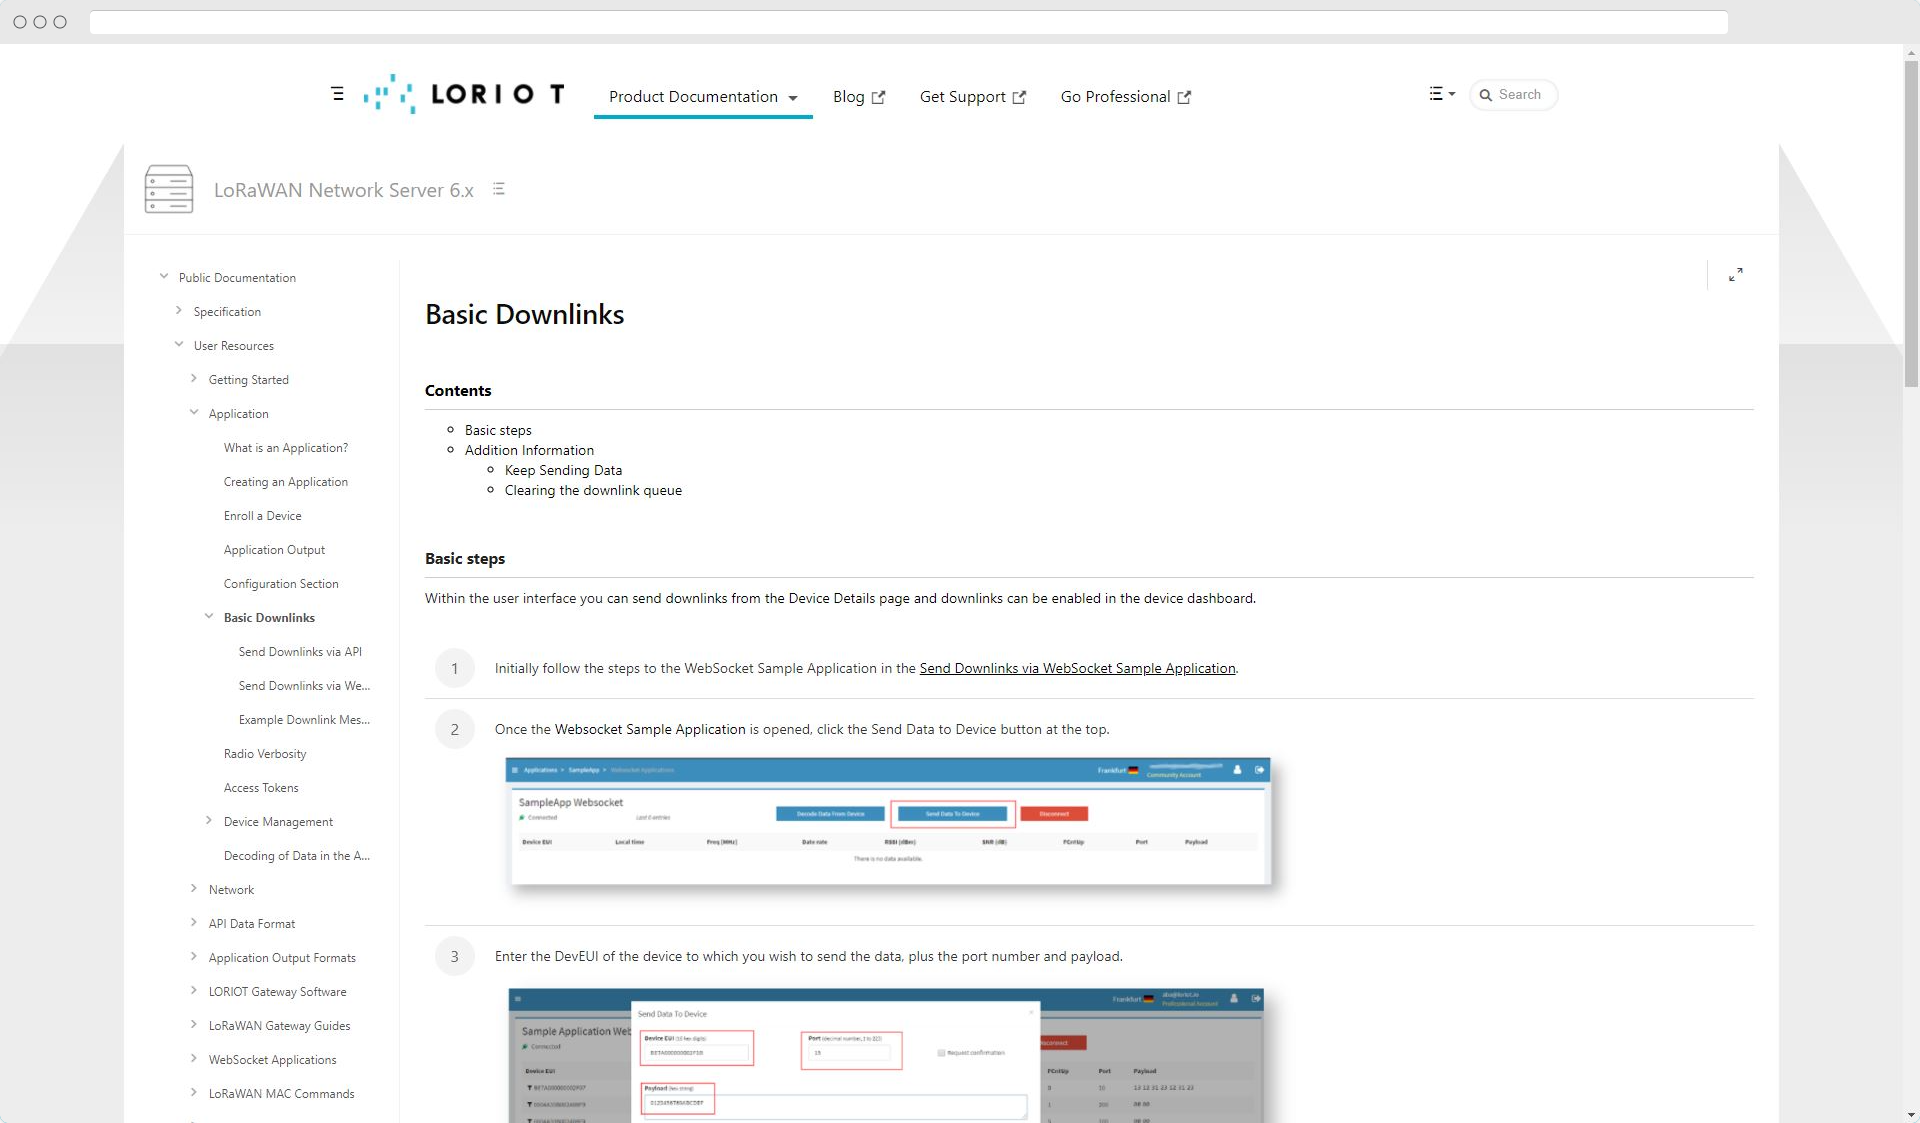Expand the Specification tree node

[x=179, y=311]
